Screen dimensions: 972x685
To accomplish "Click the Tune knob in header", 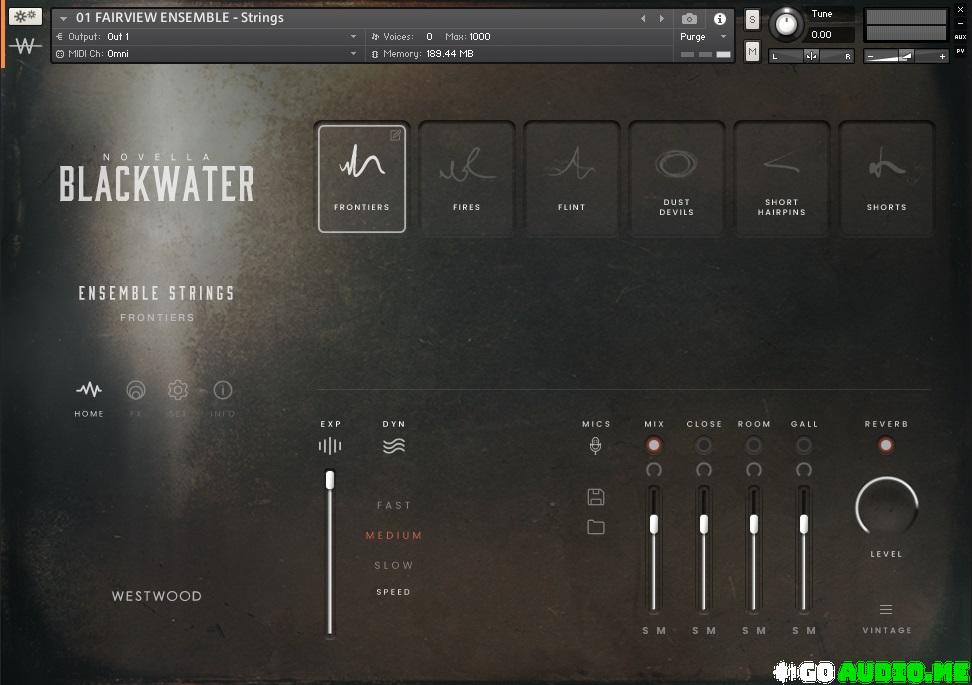I will [x=786, y=24].
